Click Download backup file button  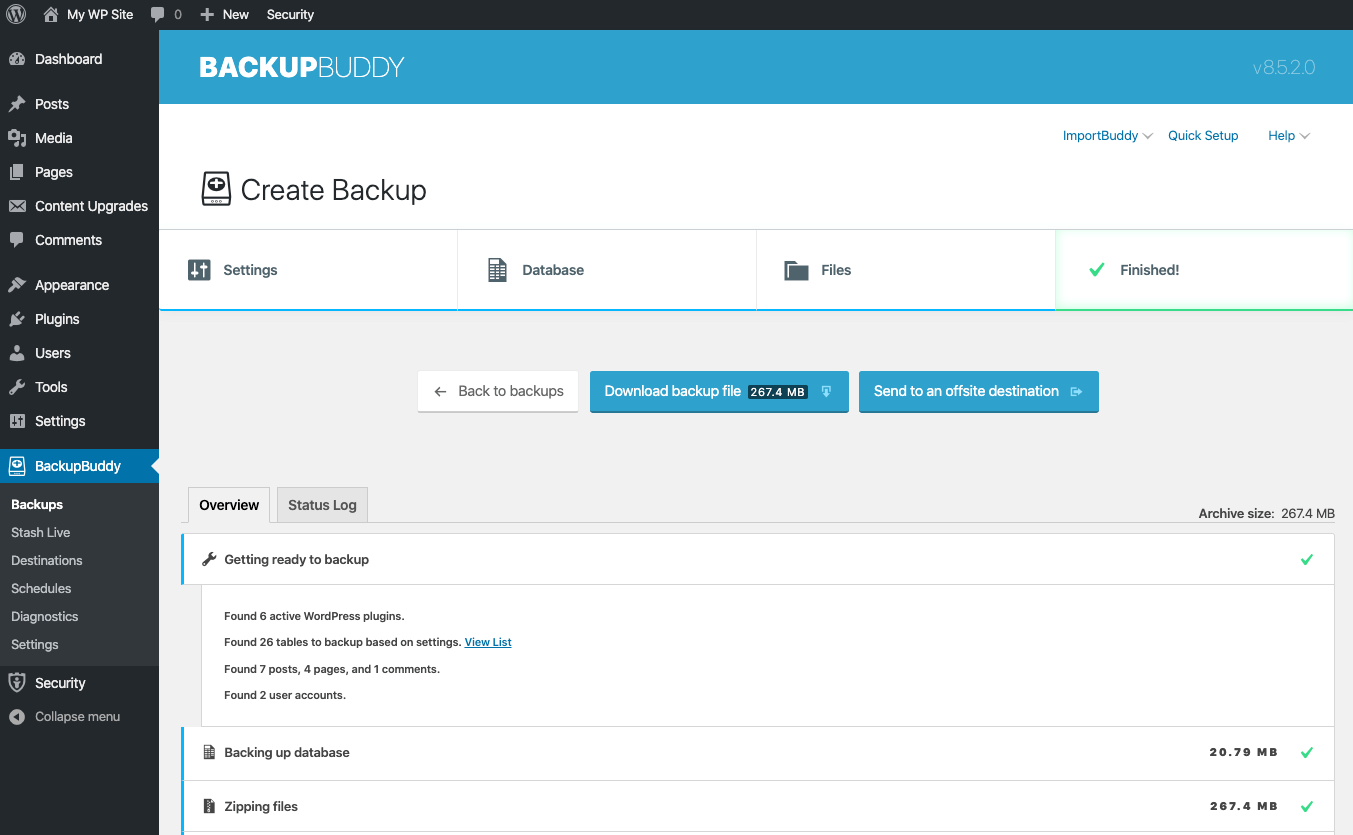click(x=719, y=391)
